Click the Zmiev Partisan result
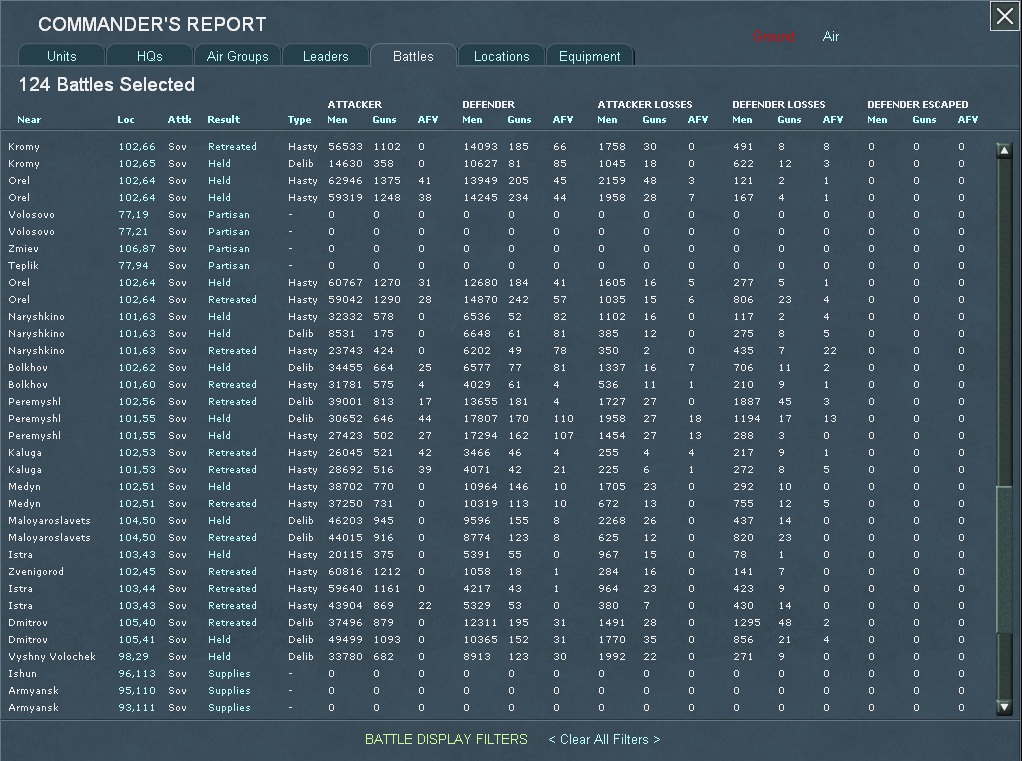Viewport: 1022px width, 761px height. 229,248
